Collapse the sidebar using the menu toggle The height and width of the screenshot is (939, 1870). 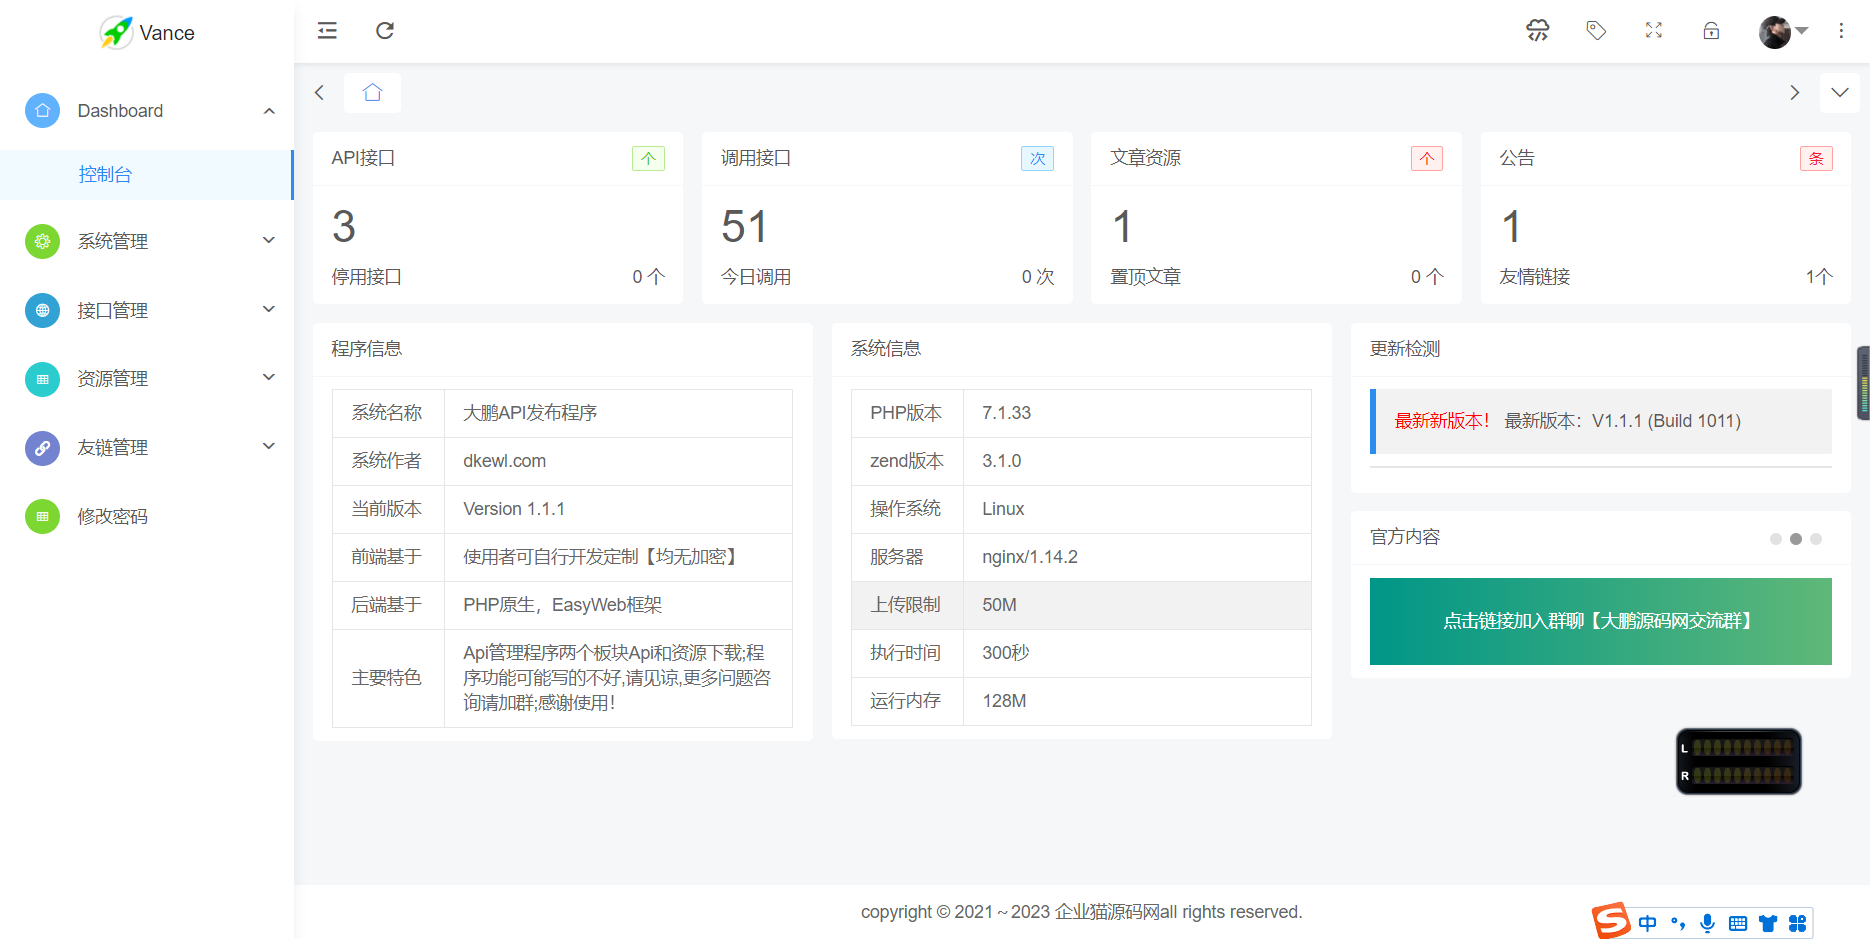click(x=326, y=31)
